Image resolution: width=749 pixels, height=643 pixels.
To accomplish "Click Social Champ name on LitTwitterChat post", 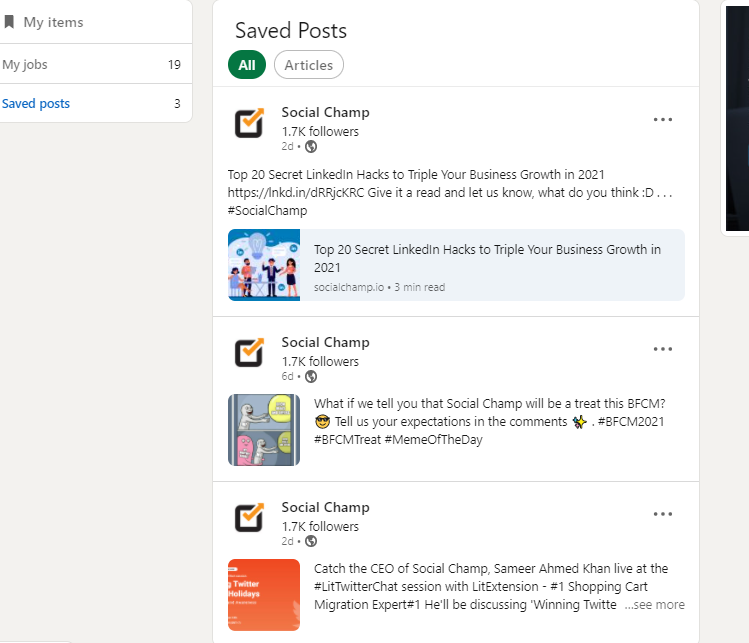I will click(x=325, y=507).
